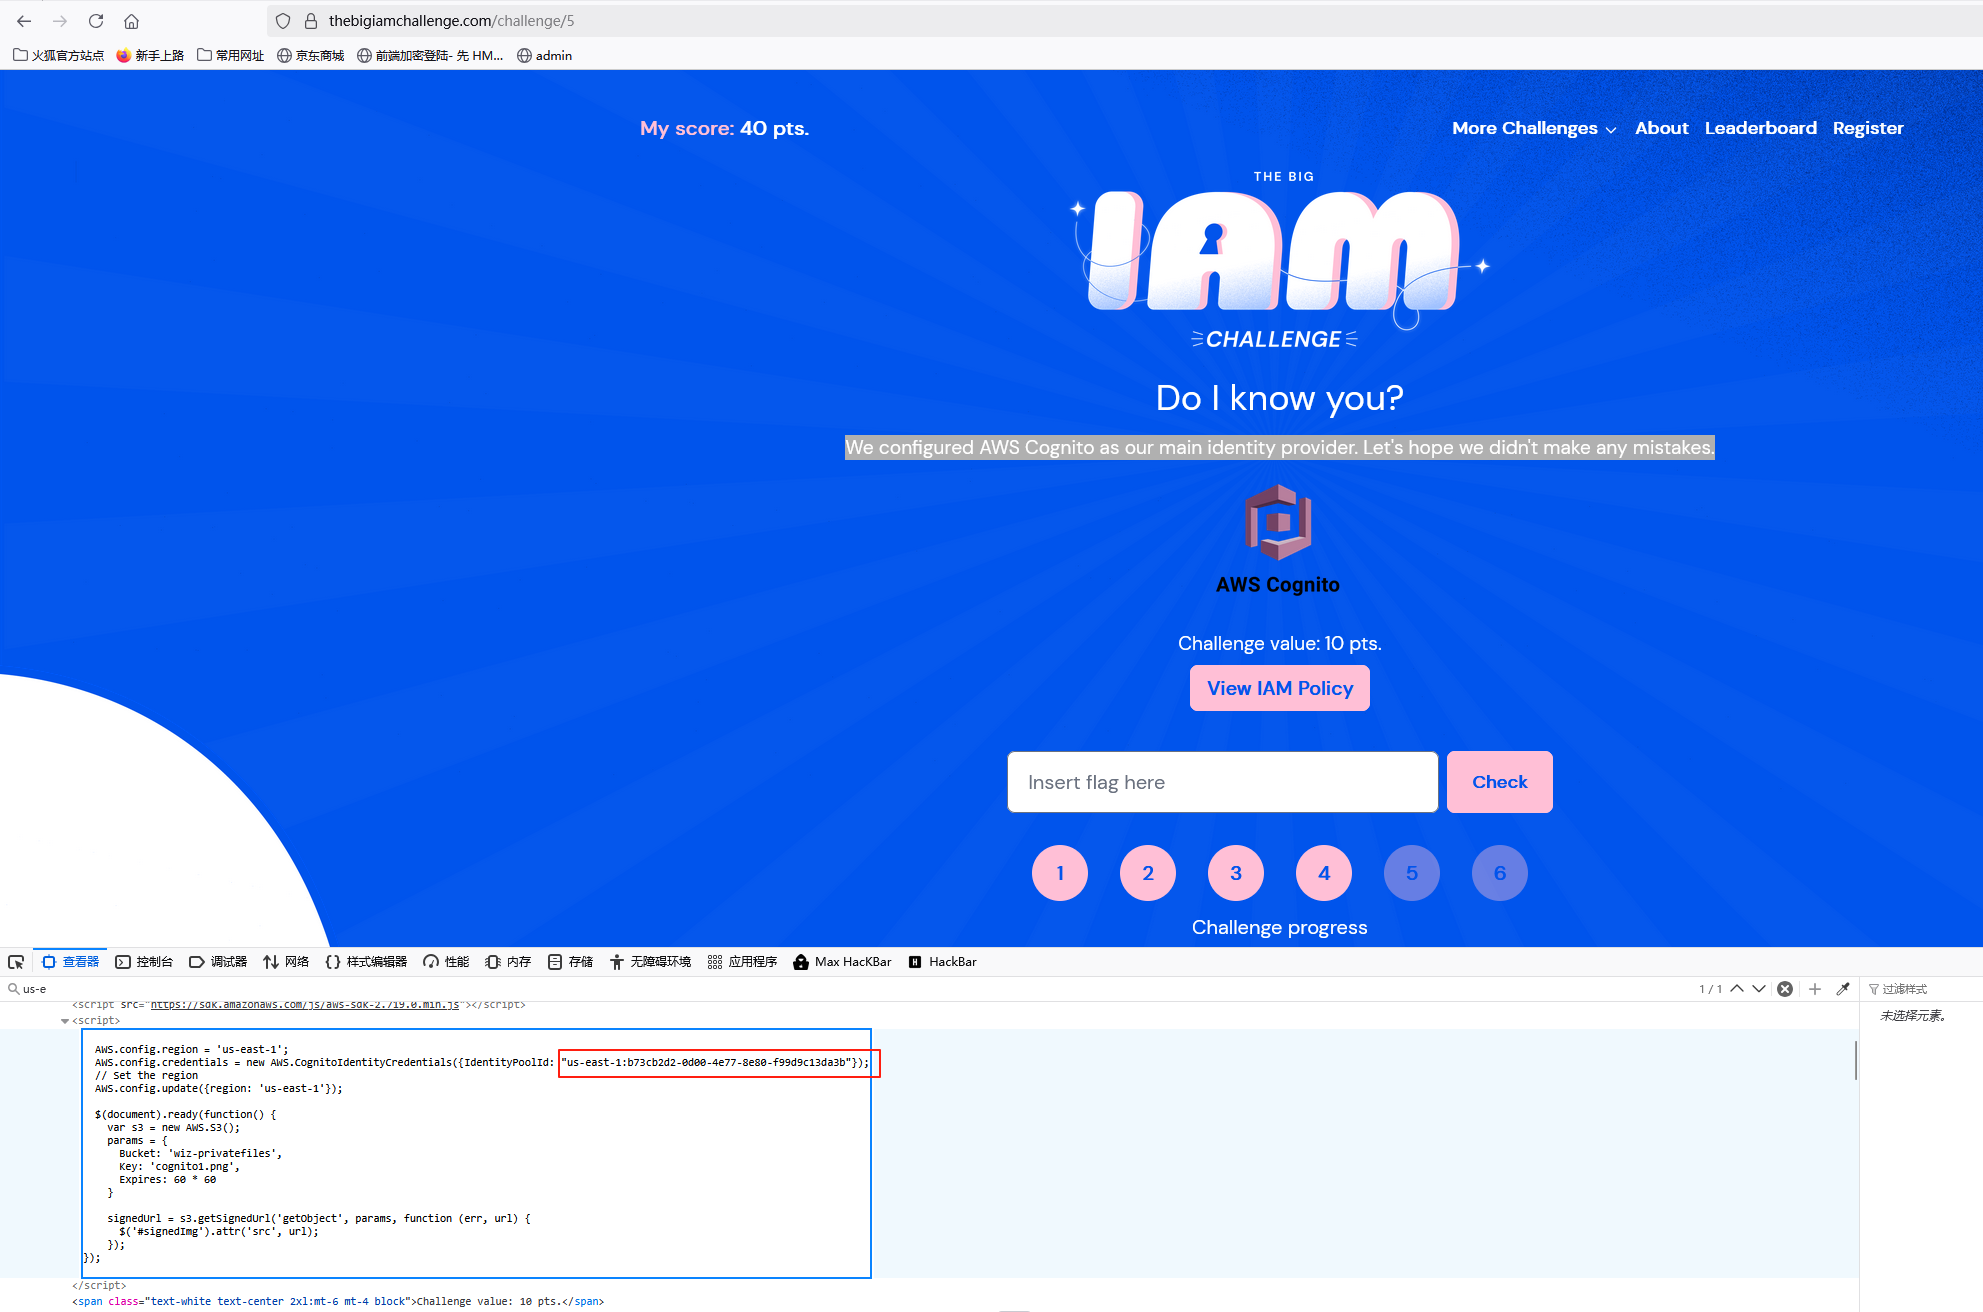Go to challenge 4 progress circle
The width and height of the screenshot is (1983, 1312).
1324,873
